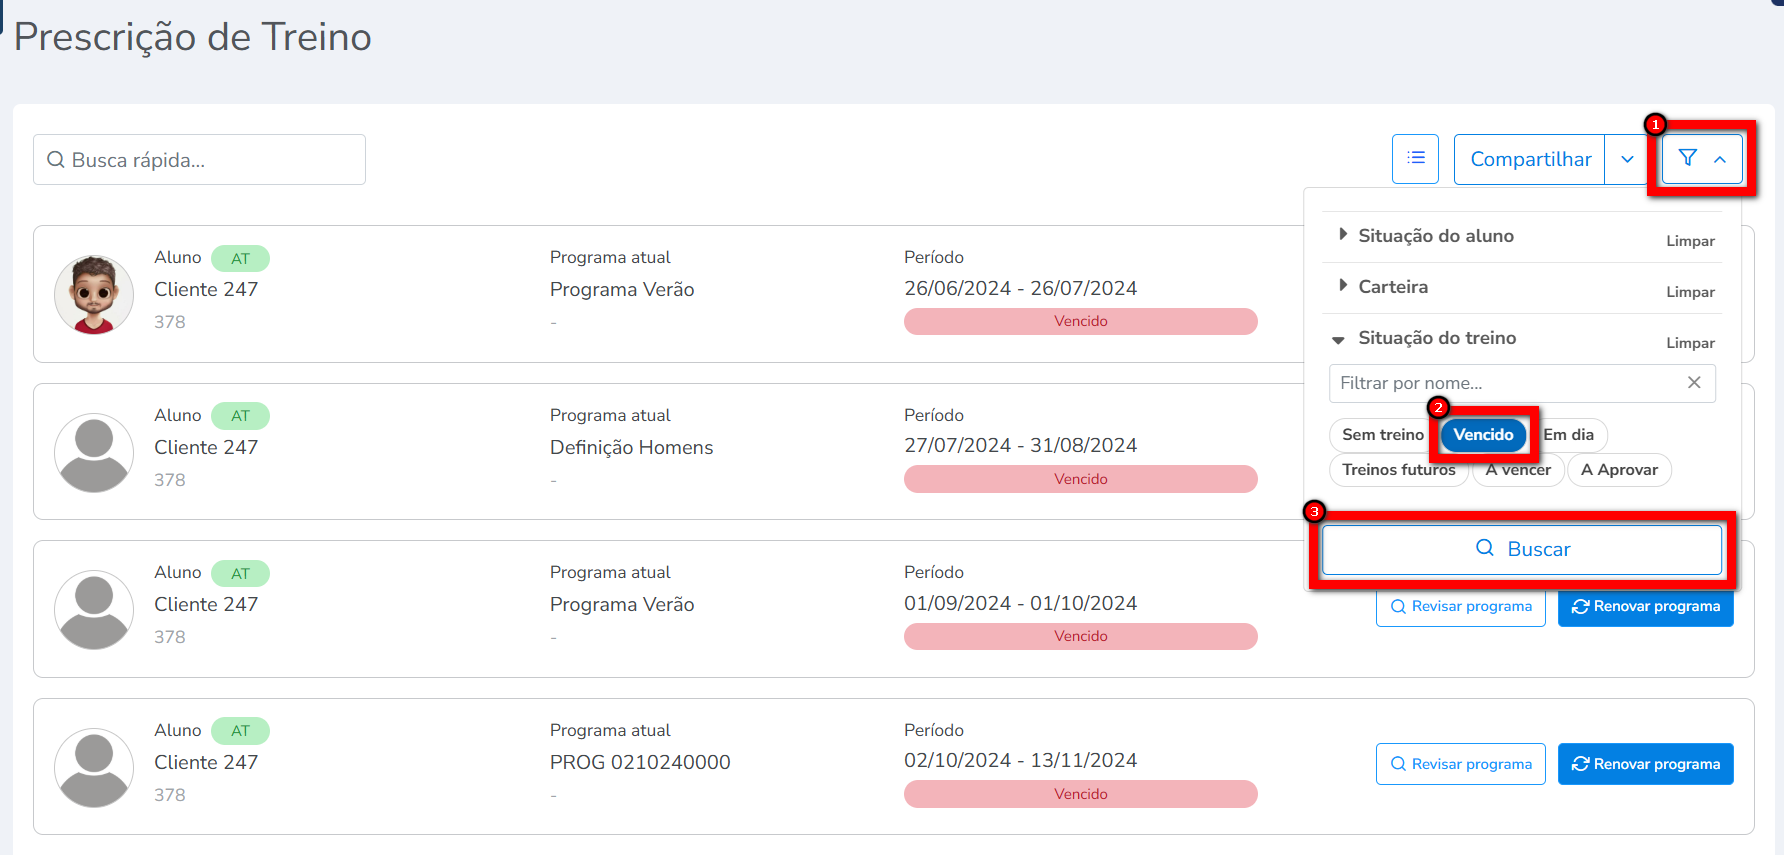Open the Compartilhar dropdown arrow

coord(1627,159)
